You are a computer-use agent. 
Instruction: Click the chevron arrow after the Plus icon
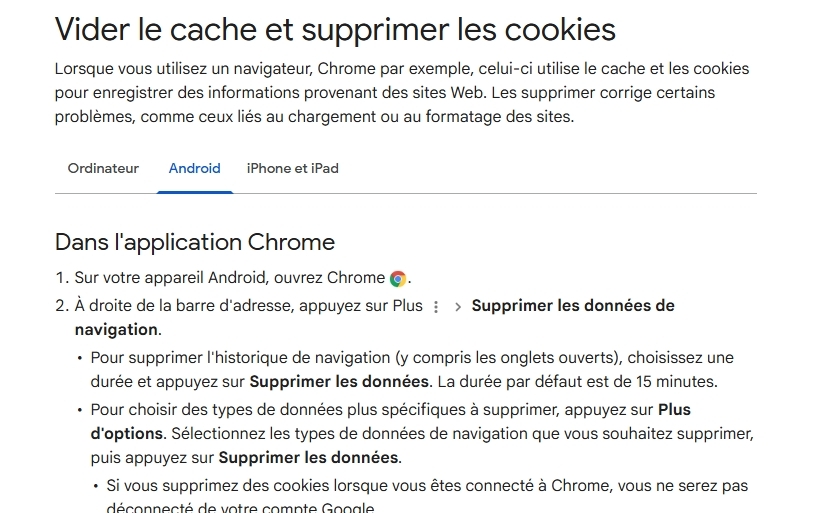tap(458, 307)
